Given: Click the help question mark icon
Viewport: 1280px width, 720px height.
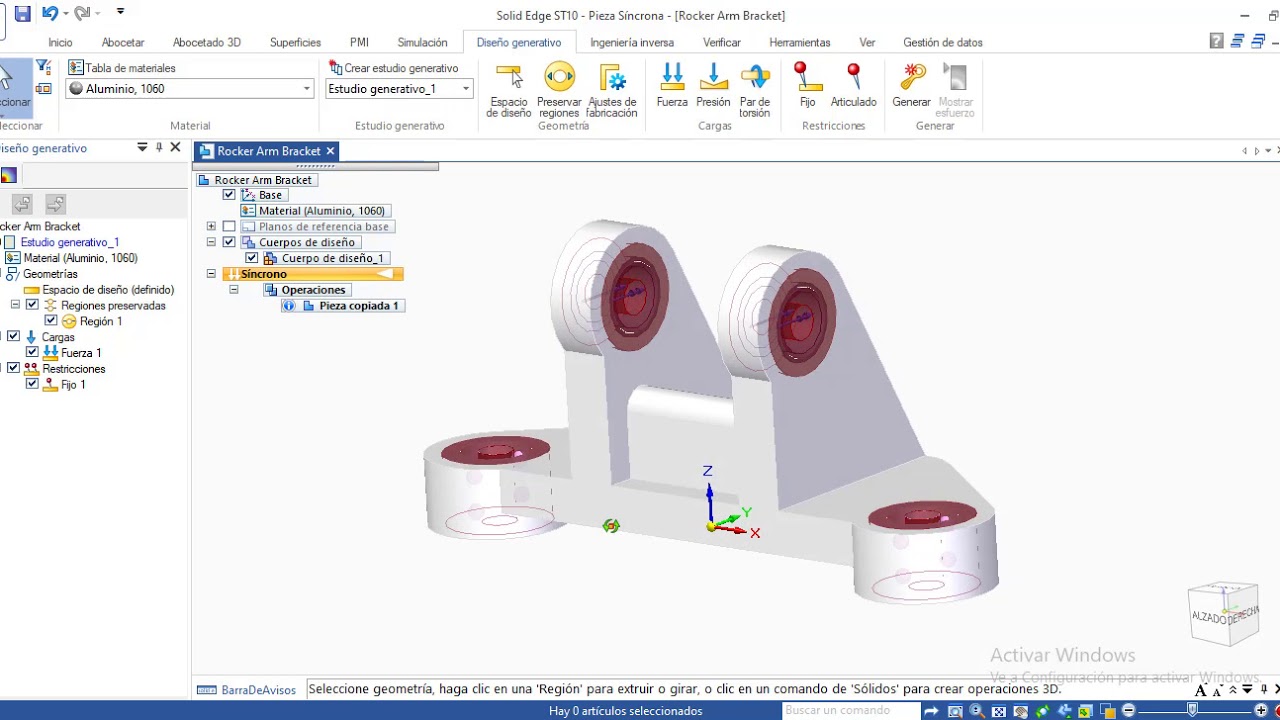Looking at the screenshot, I should tap(1216, 41).
